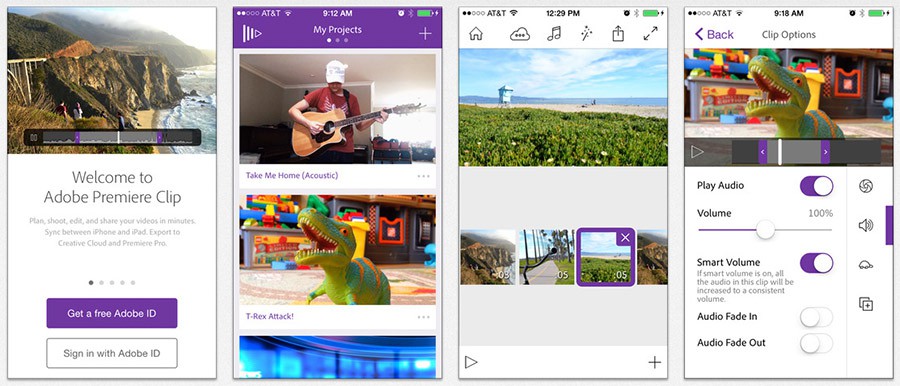Enable the Audio Fade Out switch
Image resolution: width=900 pixels, height=386 pixels.
(816, 343)
